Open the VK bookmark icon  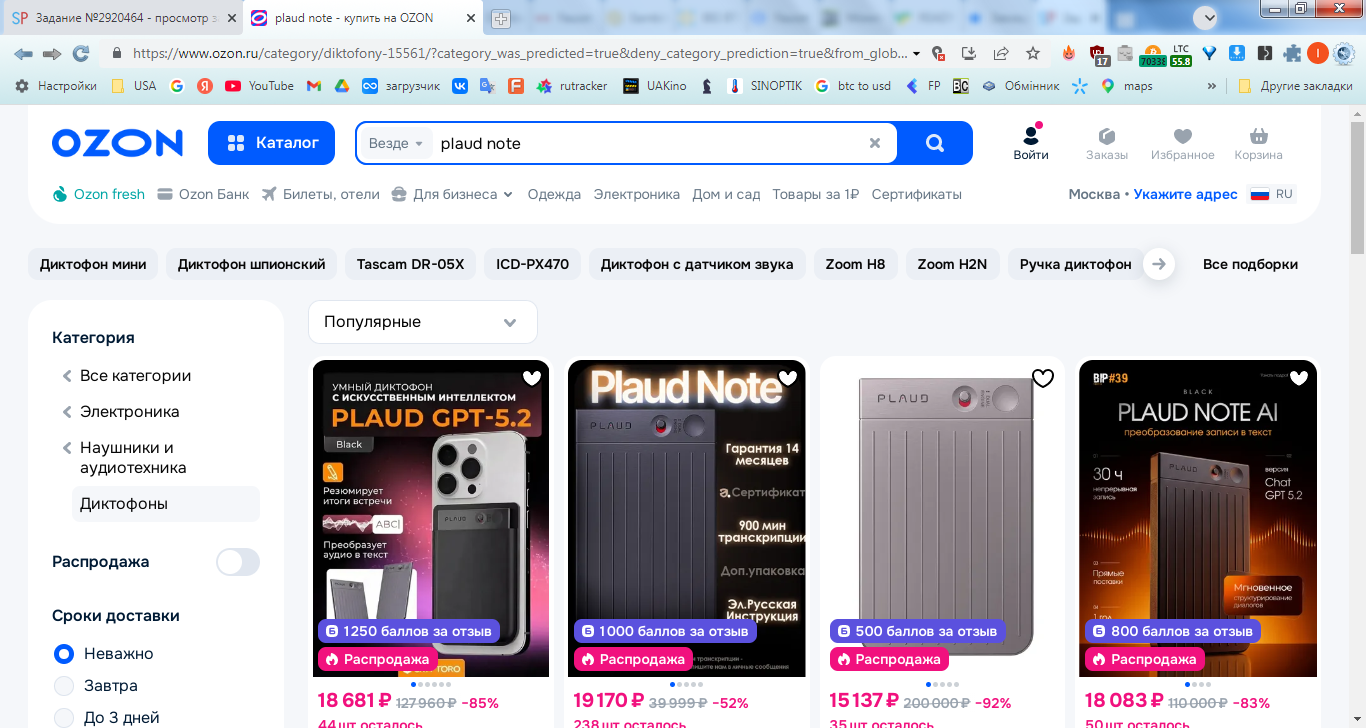pos(460,86)
